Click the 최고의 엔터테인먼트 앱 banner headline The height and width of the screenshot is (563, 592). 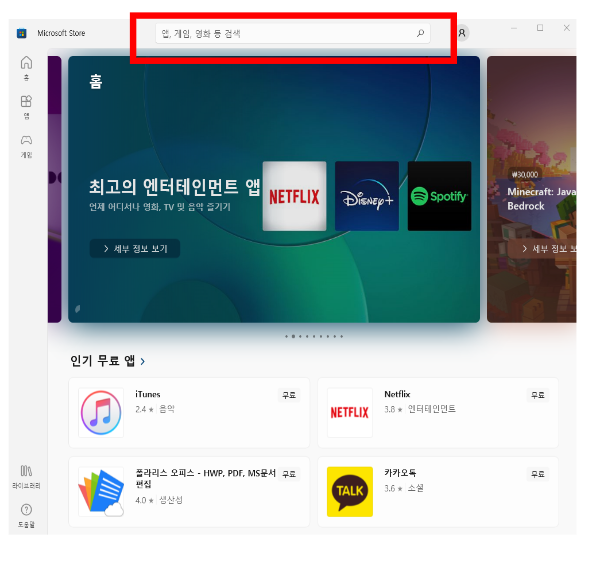pyautogui.click(x=175, y=187)
